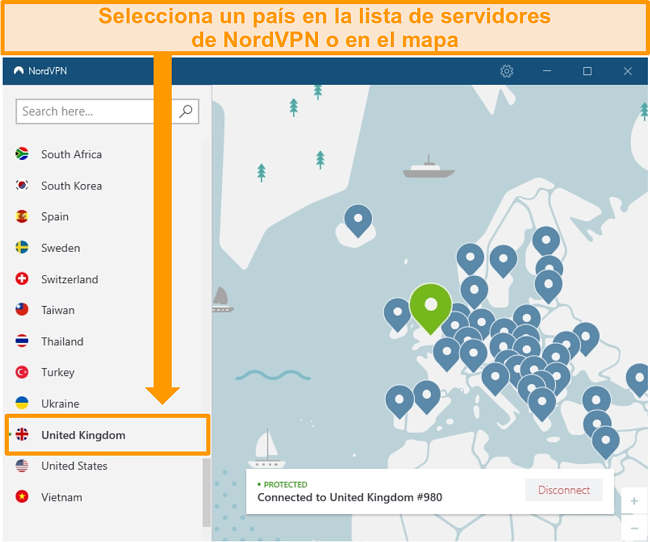The width and height of the screenshot is (650, 542).
Task: Zoom out the map with minus
Action: coord(634,528)
